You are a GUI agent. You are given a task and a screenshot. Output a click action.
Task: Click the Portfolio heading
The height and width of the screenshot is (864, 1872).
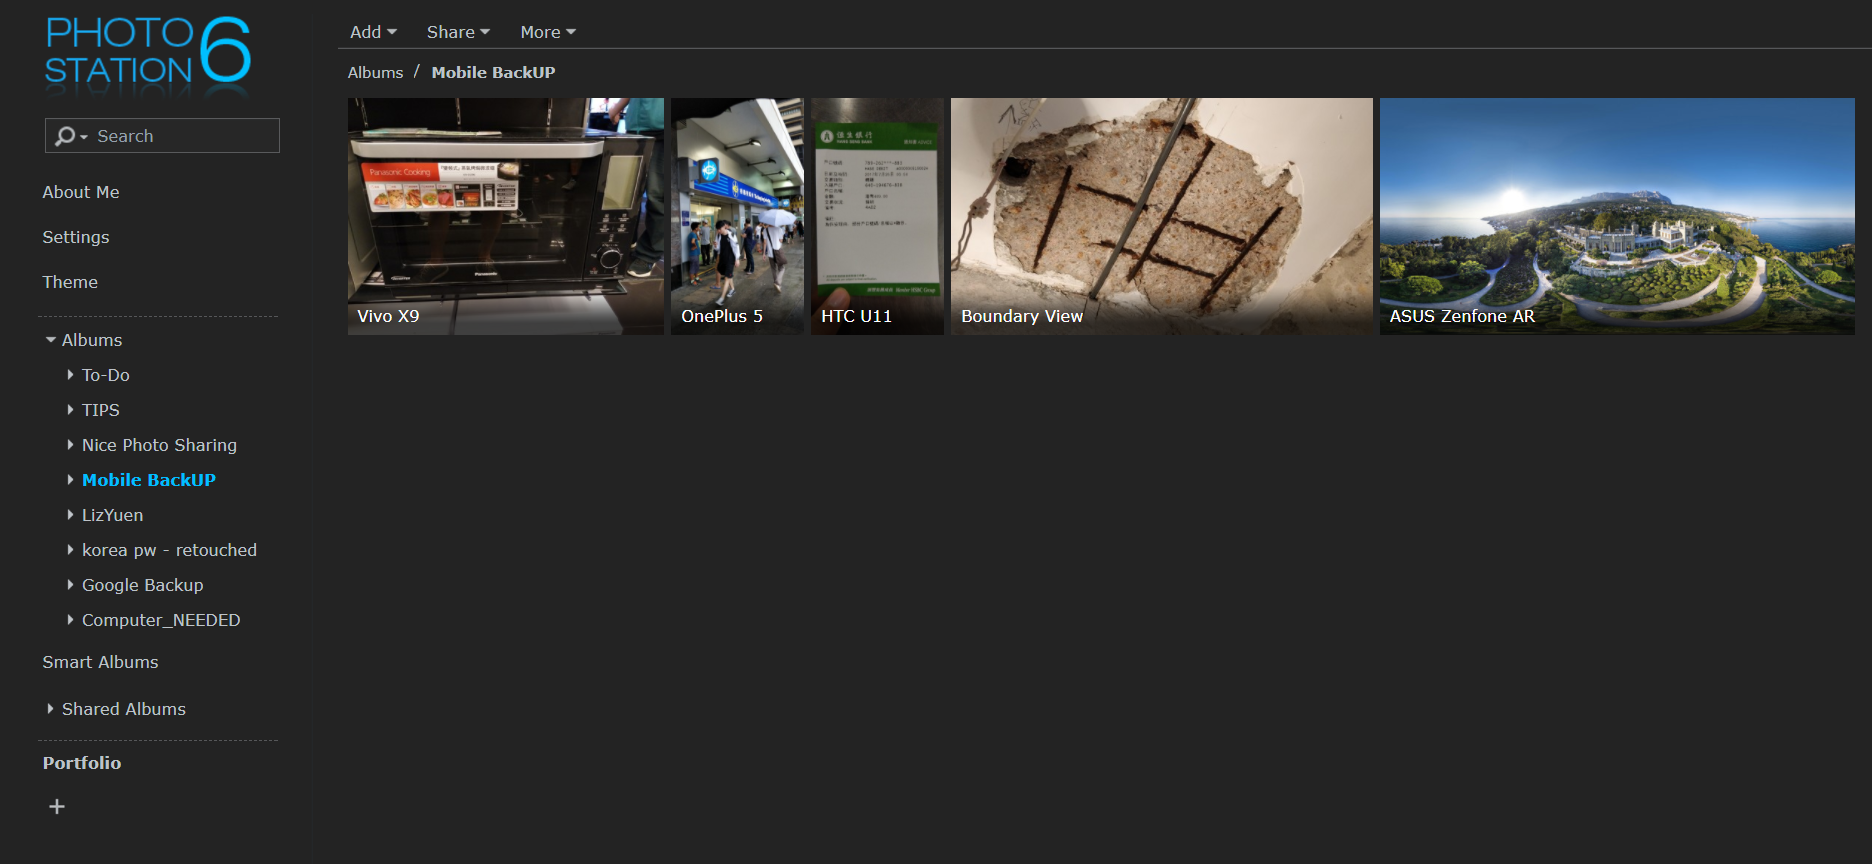[x=82, y=763]
